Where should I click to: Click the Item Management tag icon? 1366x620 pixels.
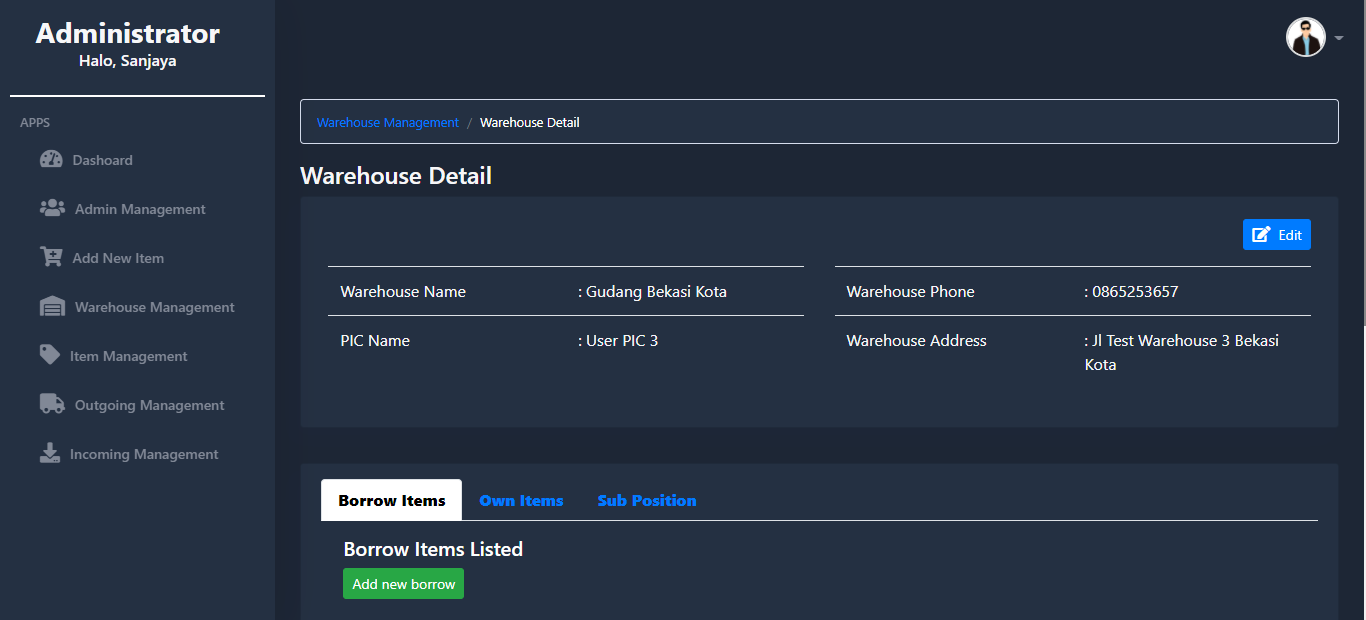(x=50, y=355)
